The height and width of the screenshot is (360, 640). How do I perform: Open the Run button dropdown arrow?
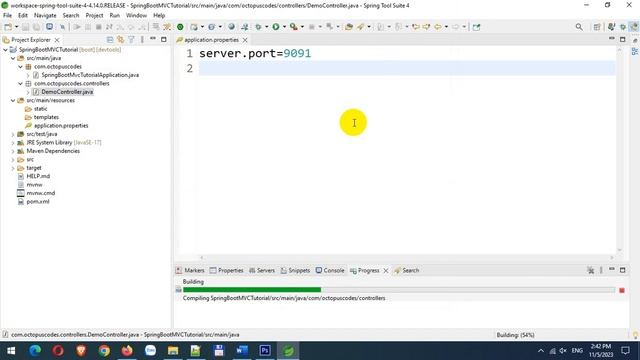284,27
